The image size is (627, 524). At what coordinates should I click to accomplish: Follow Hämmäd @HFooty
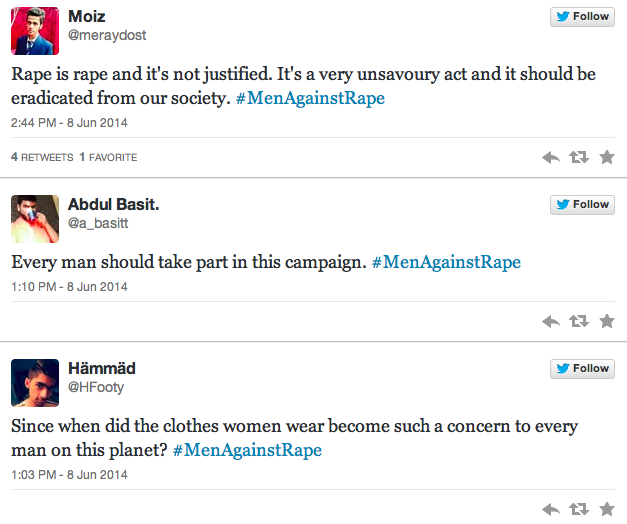[582, 369]
